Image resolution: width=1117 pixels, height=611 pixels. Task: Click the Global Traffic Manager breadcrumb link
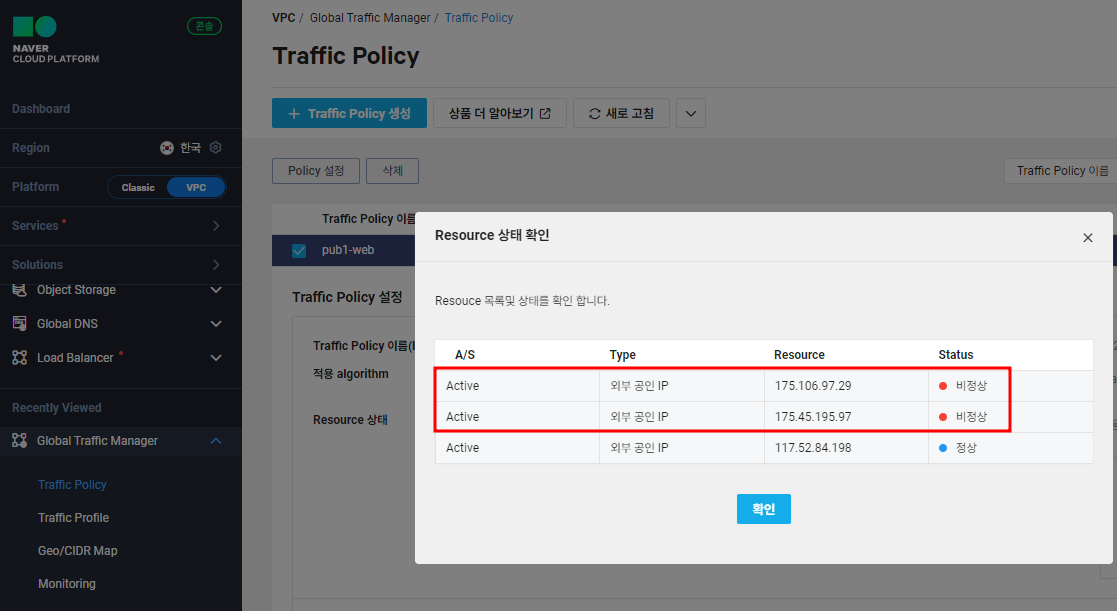click(370, 17)
